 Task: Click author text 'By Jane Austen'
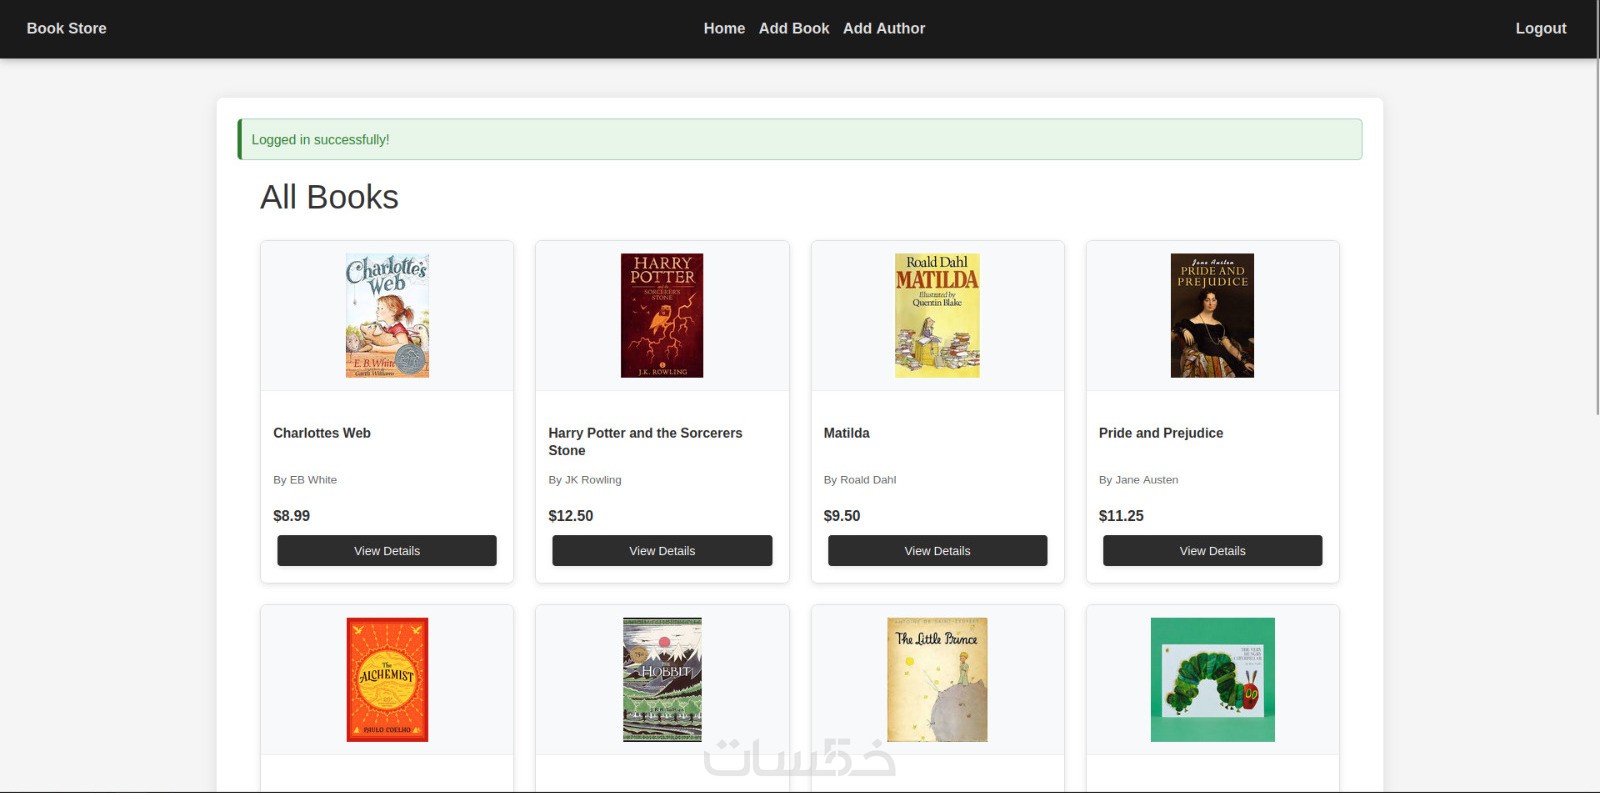coord(1138,480)
